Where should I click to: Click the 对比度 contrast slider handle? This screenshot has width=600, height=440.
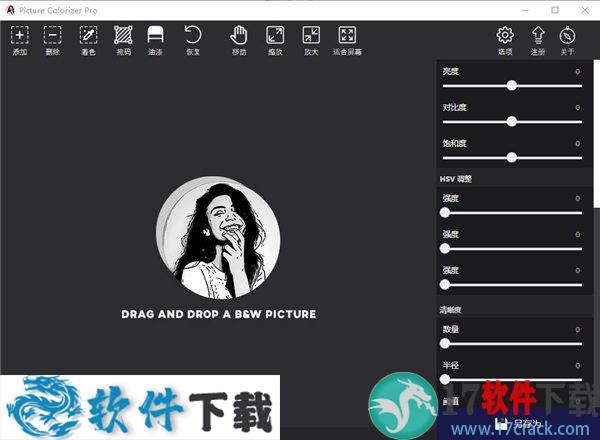(512, 122)
